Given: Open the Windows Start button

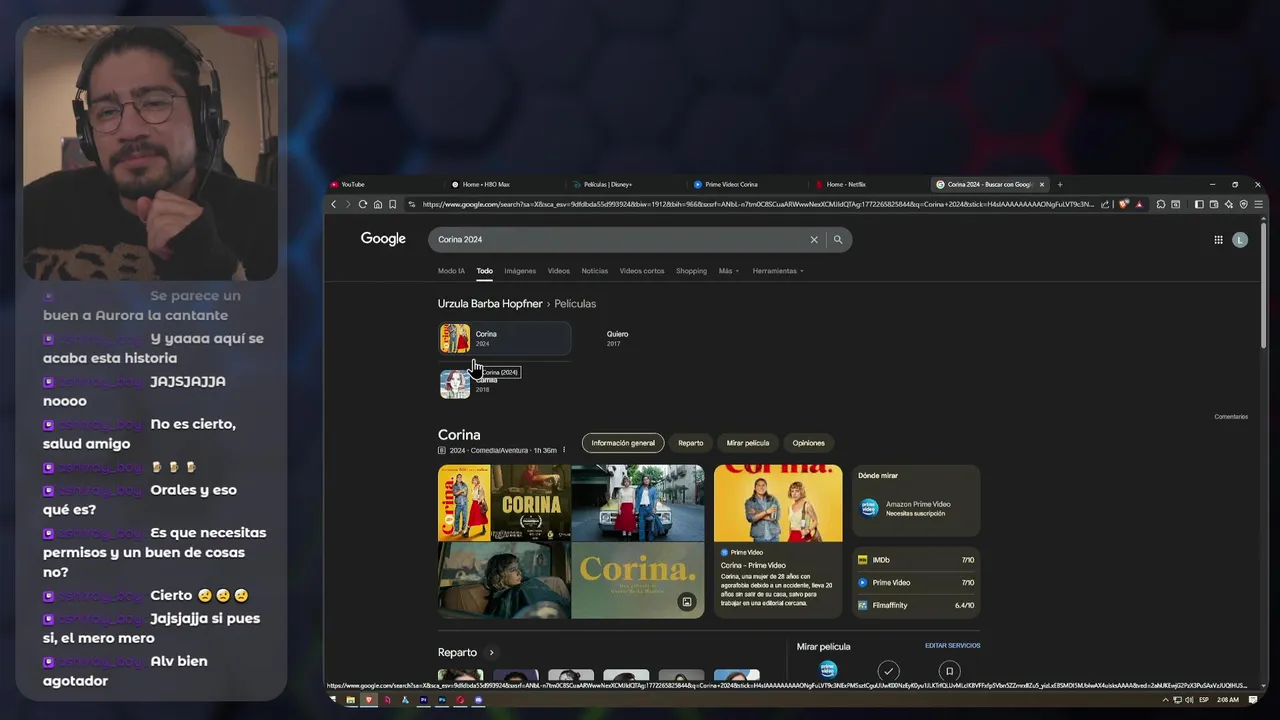Looking at the screenshot, I should tap(333, 700).
